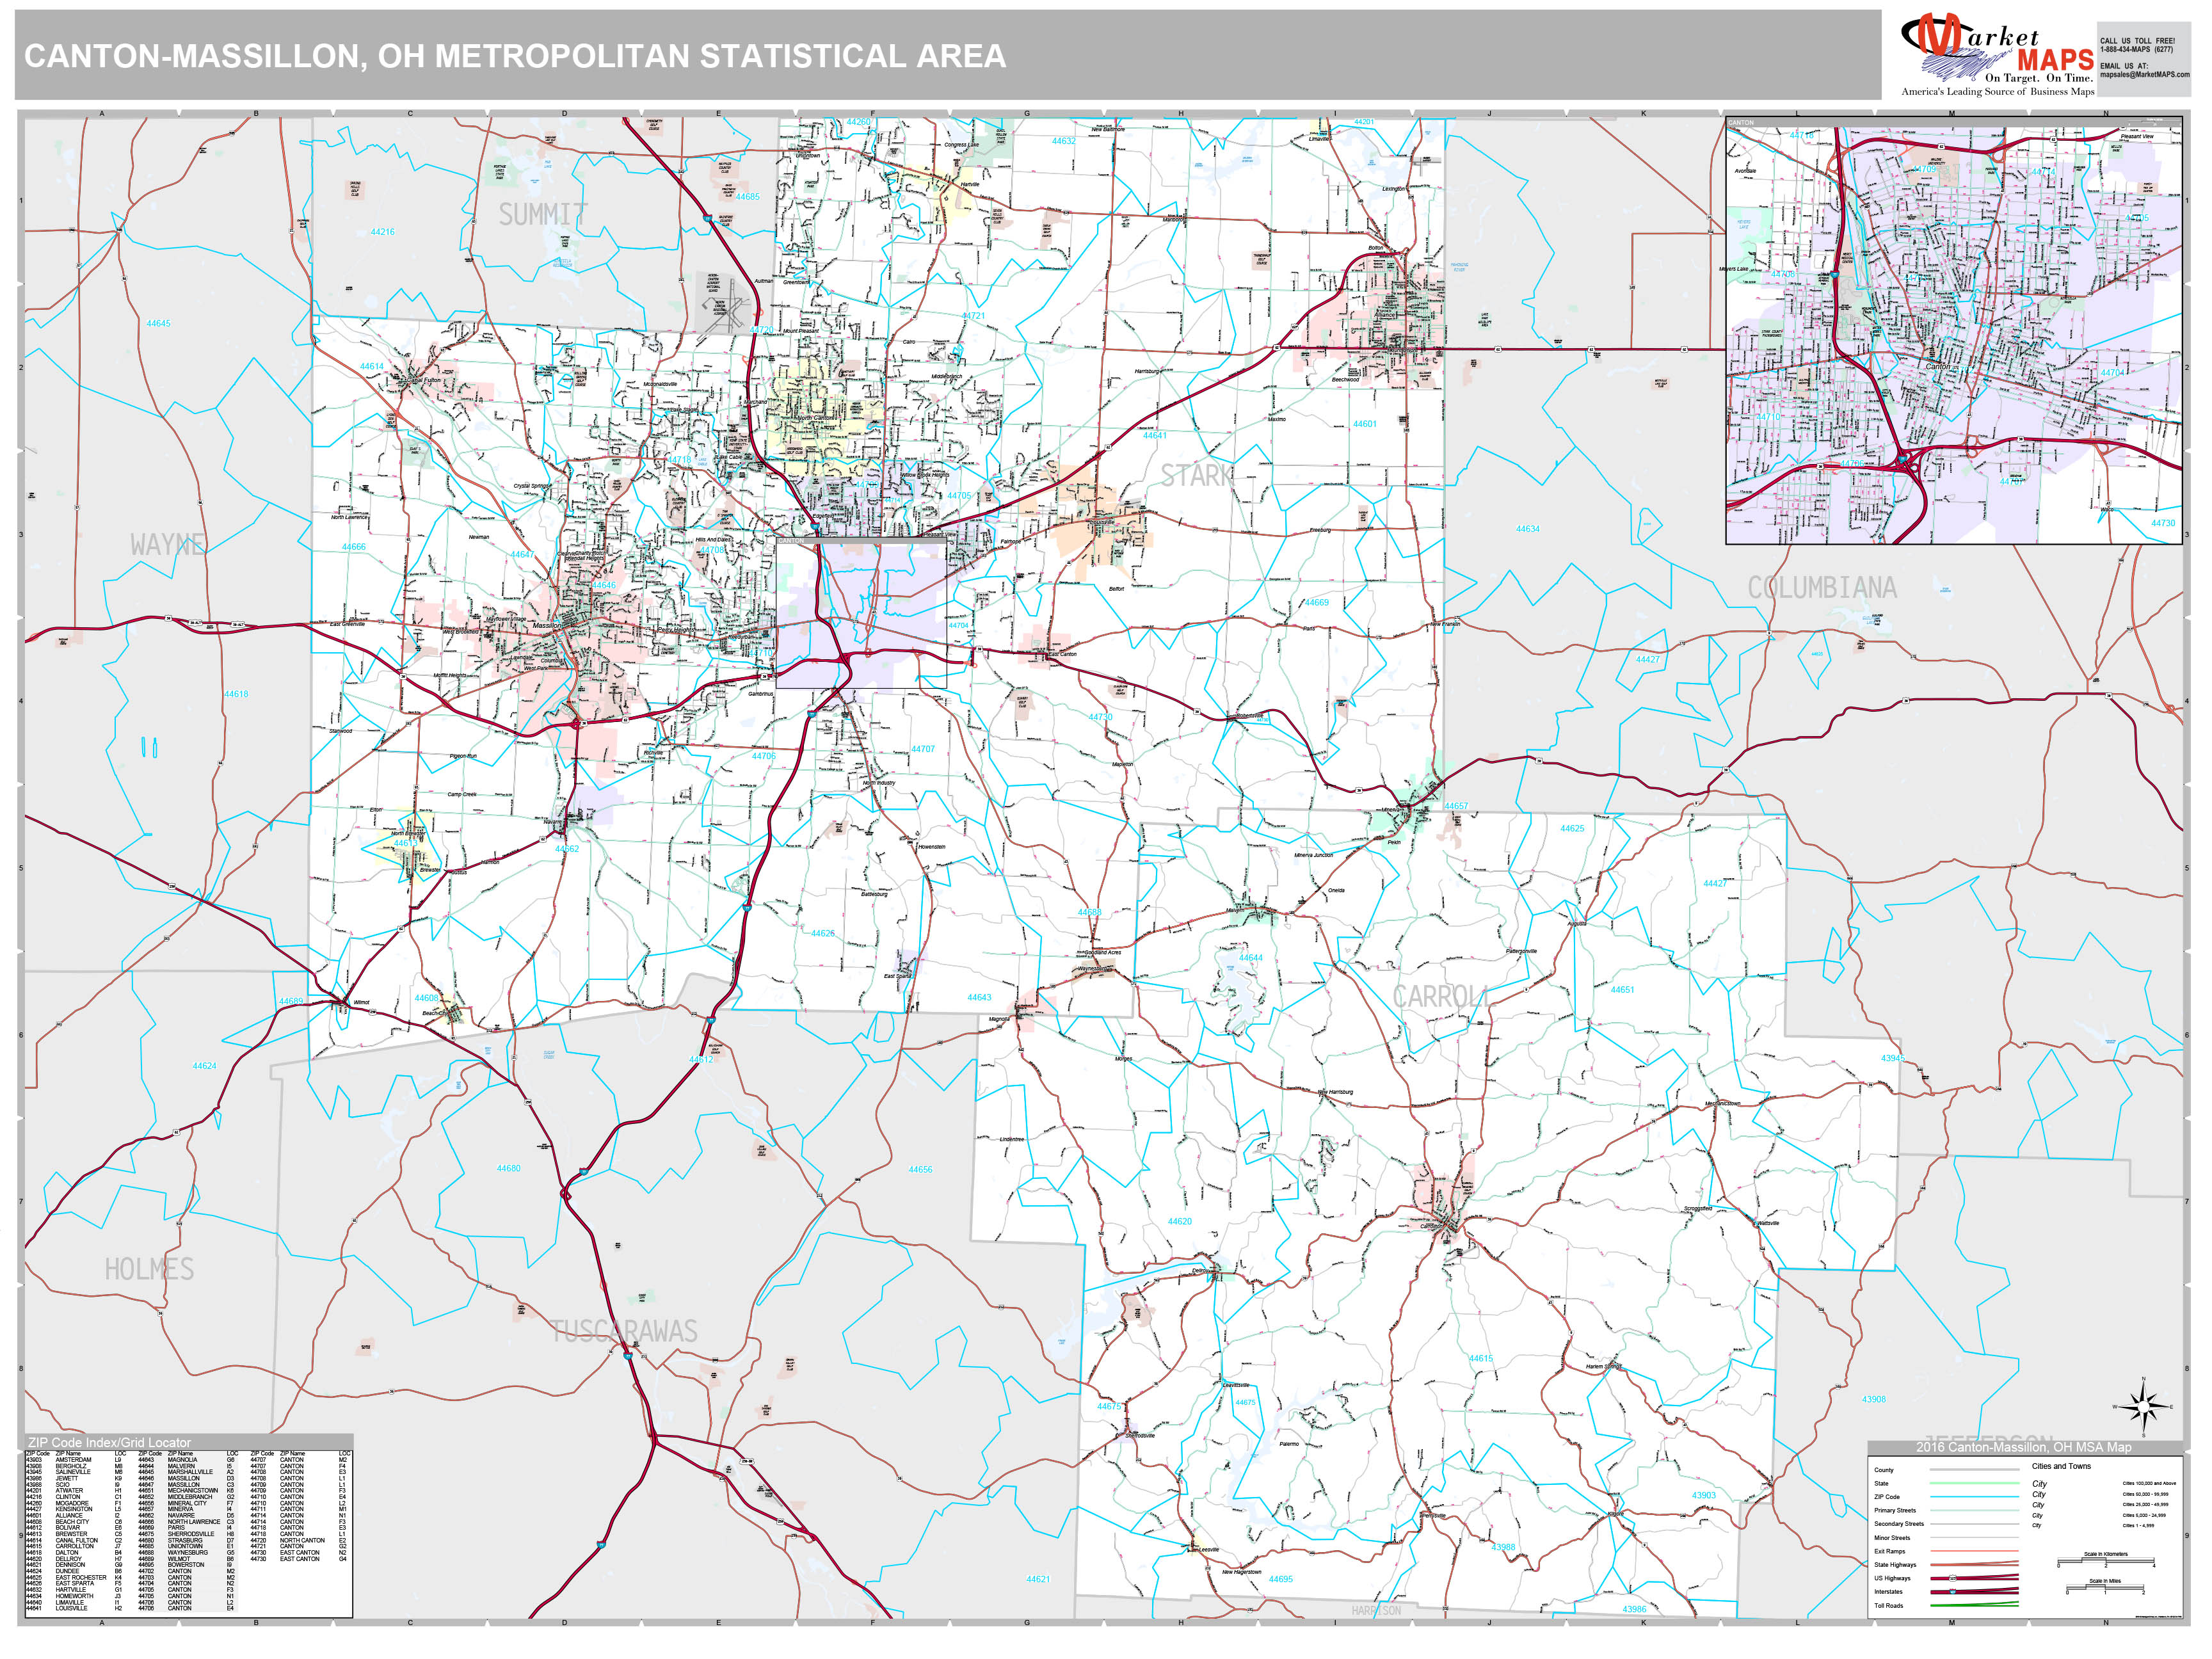Click the Scale in Kilometers bar
Screen dimensions: 2212x1659
tap(2106, 1560)
